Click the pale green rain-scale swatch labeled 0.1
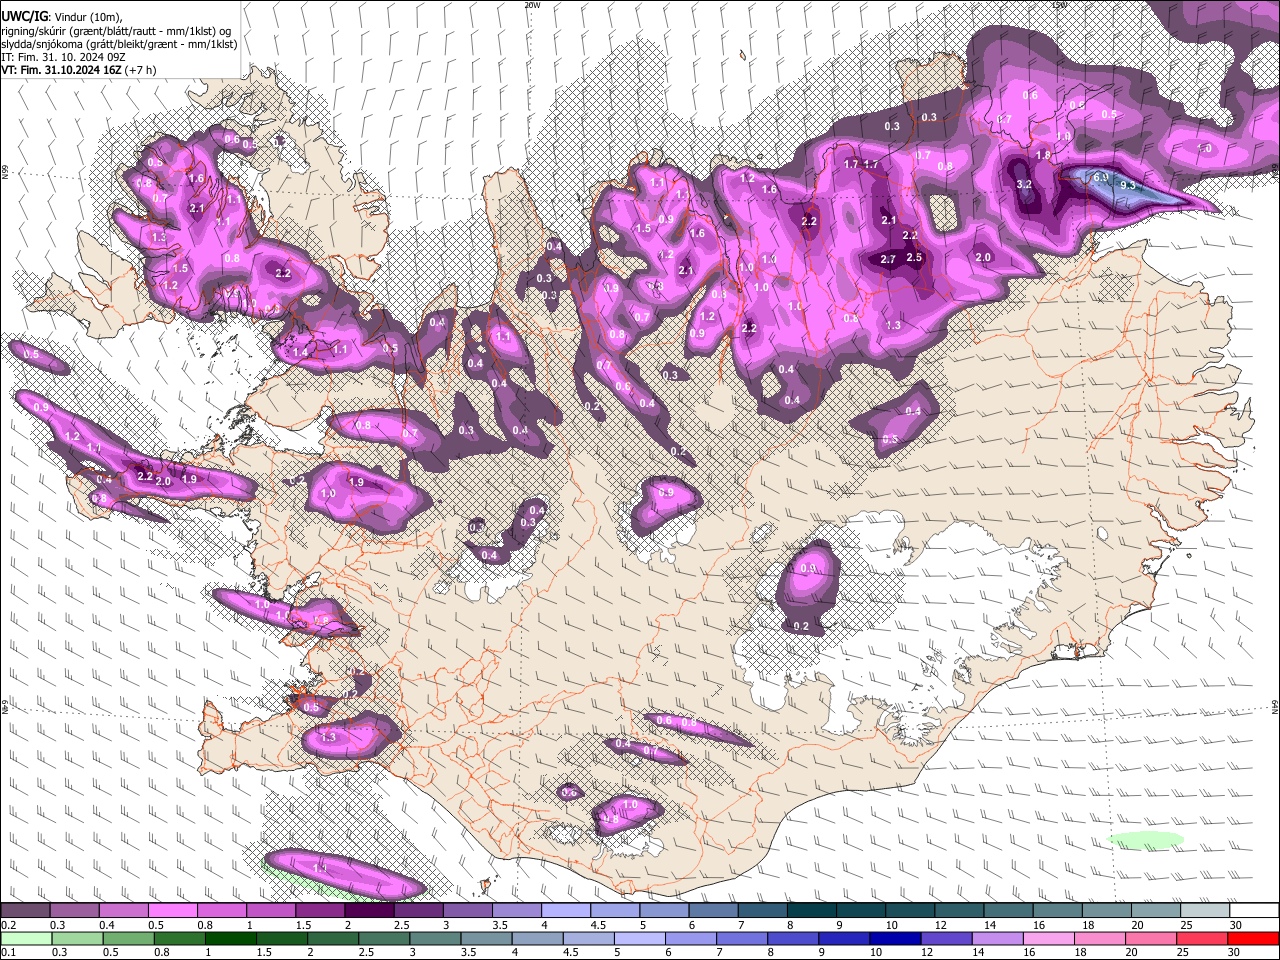Image resolution: width=1280 pixels, height=960 pixels. click(x=26, y=938)
